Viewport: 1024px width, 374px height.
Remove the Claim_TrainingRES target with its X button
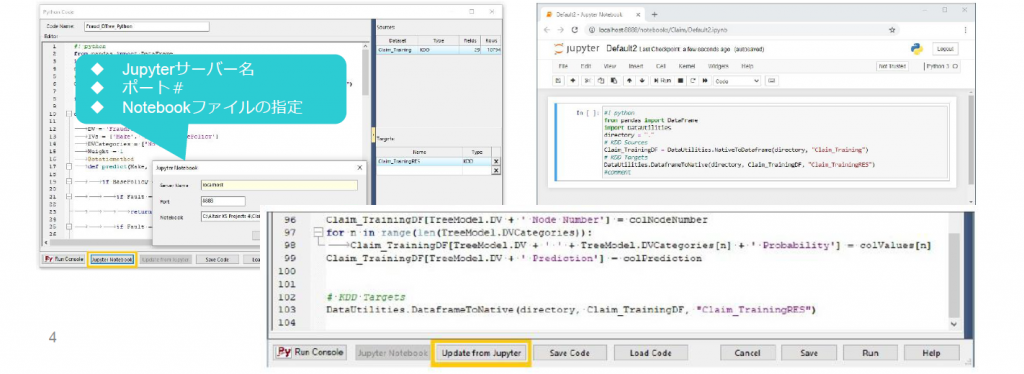coord(496,161)
